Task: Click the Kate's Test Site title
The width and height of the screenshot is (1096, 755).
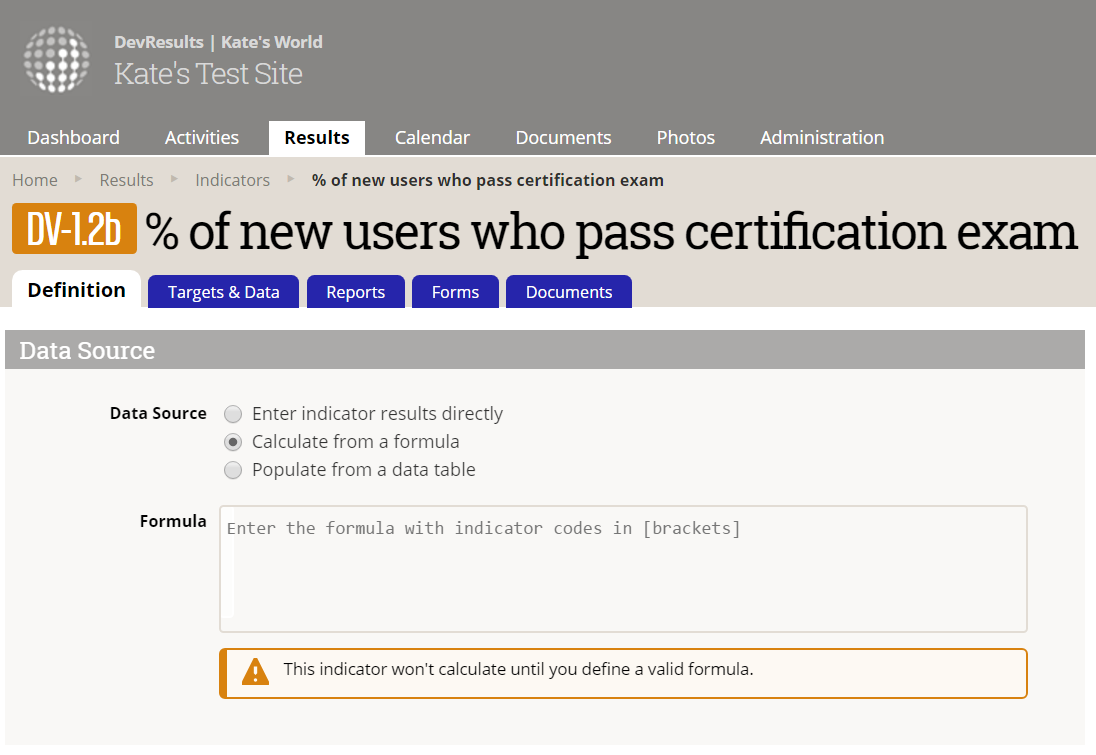Action: click(208, 74)
